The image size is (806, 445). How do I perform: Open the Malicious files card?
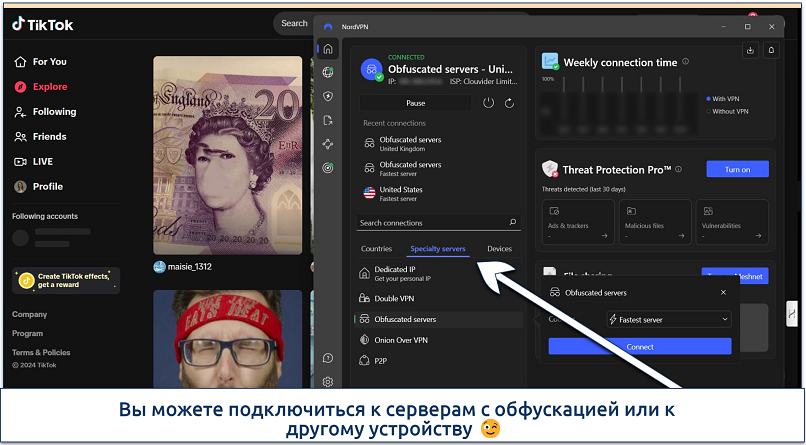click(x=654, y=221)
